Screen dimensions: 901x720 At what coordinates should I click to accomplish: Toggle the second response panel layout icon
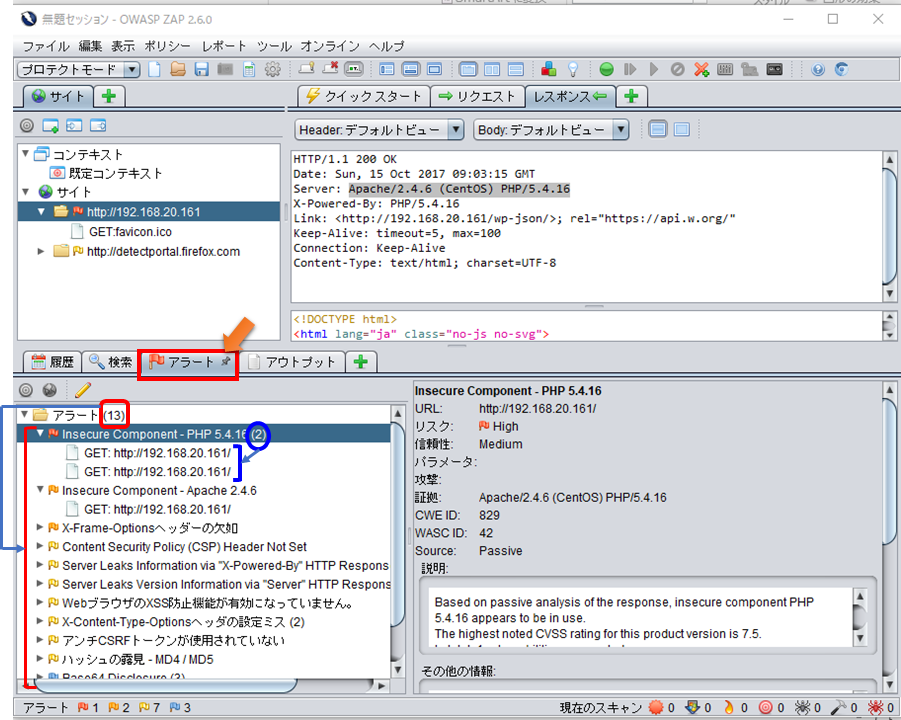pyautogui.click(x=681, y=129)
